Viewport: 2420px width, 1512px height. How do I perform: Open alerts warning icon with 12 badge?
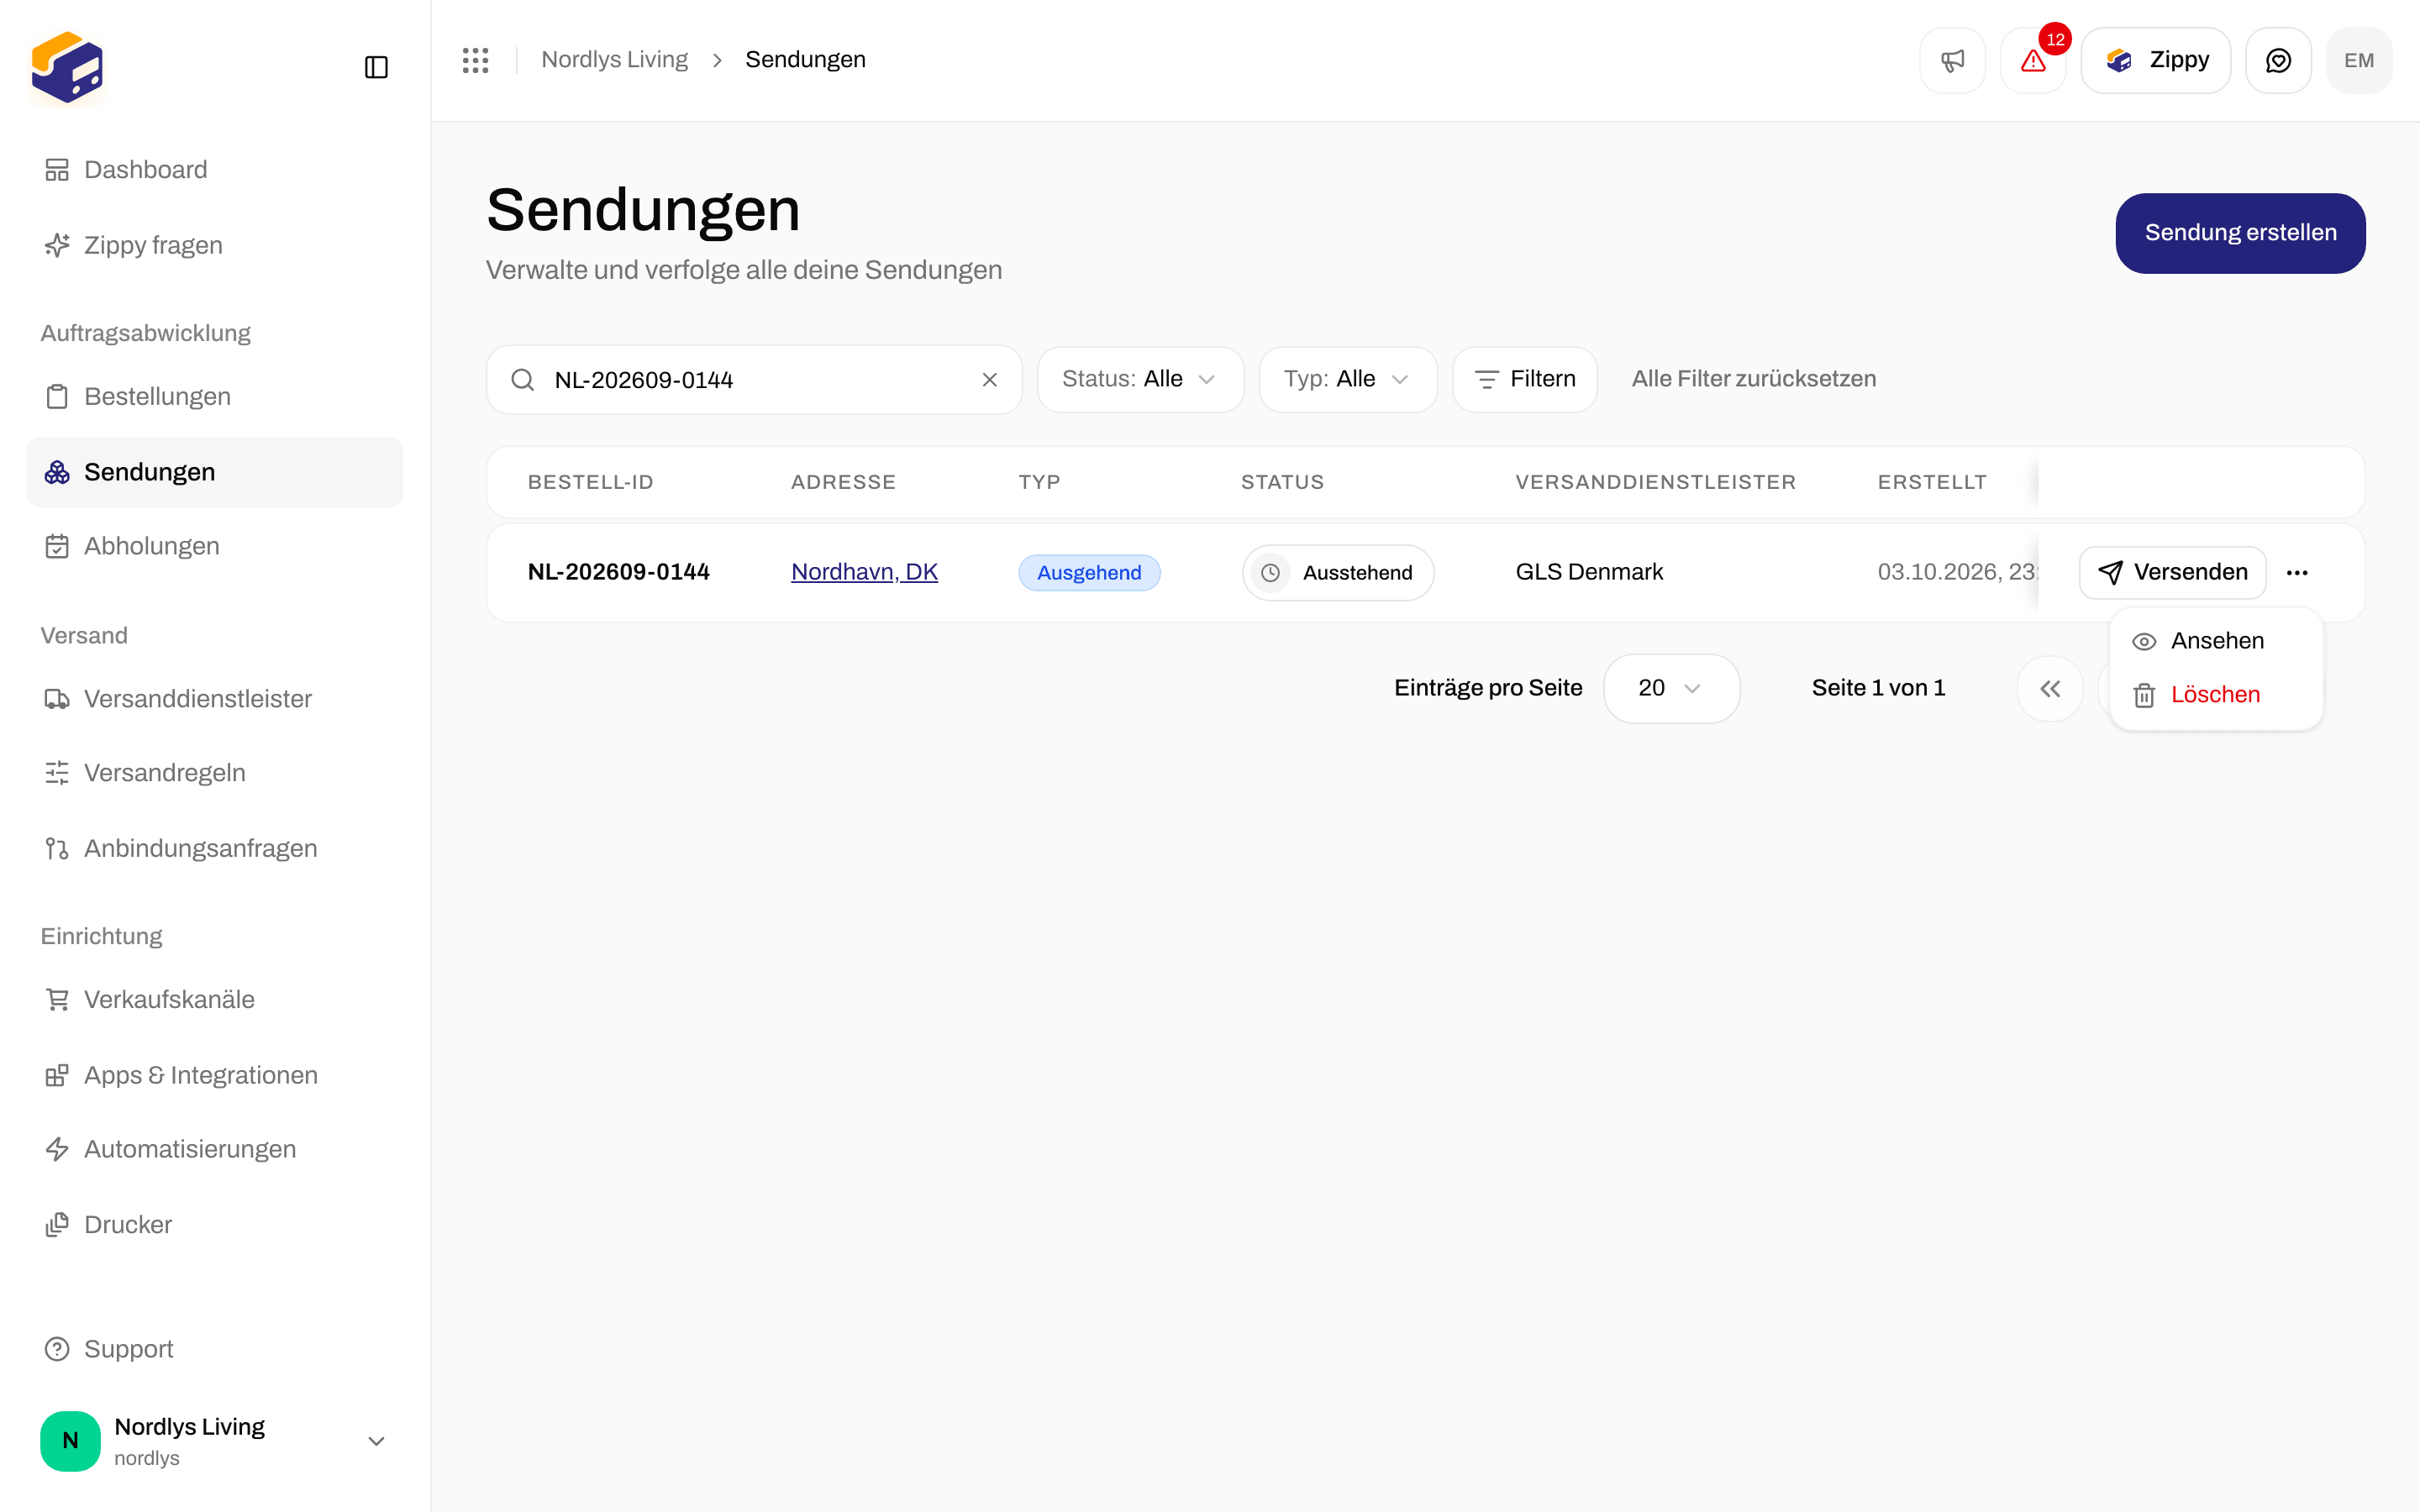pos(2033,60)
